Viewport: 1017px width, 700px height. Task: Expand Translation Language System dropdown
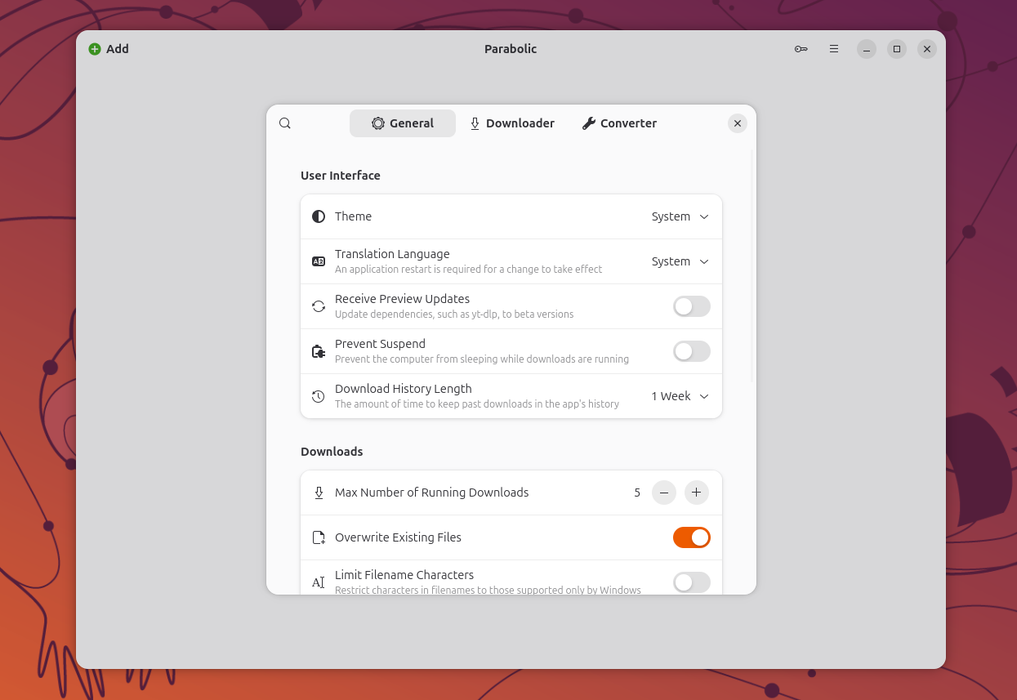coord(680,261)
